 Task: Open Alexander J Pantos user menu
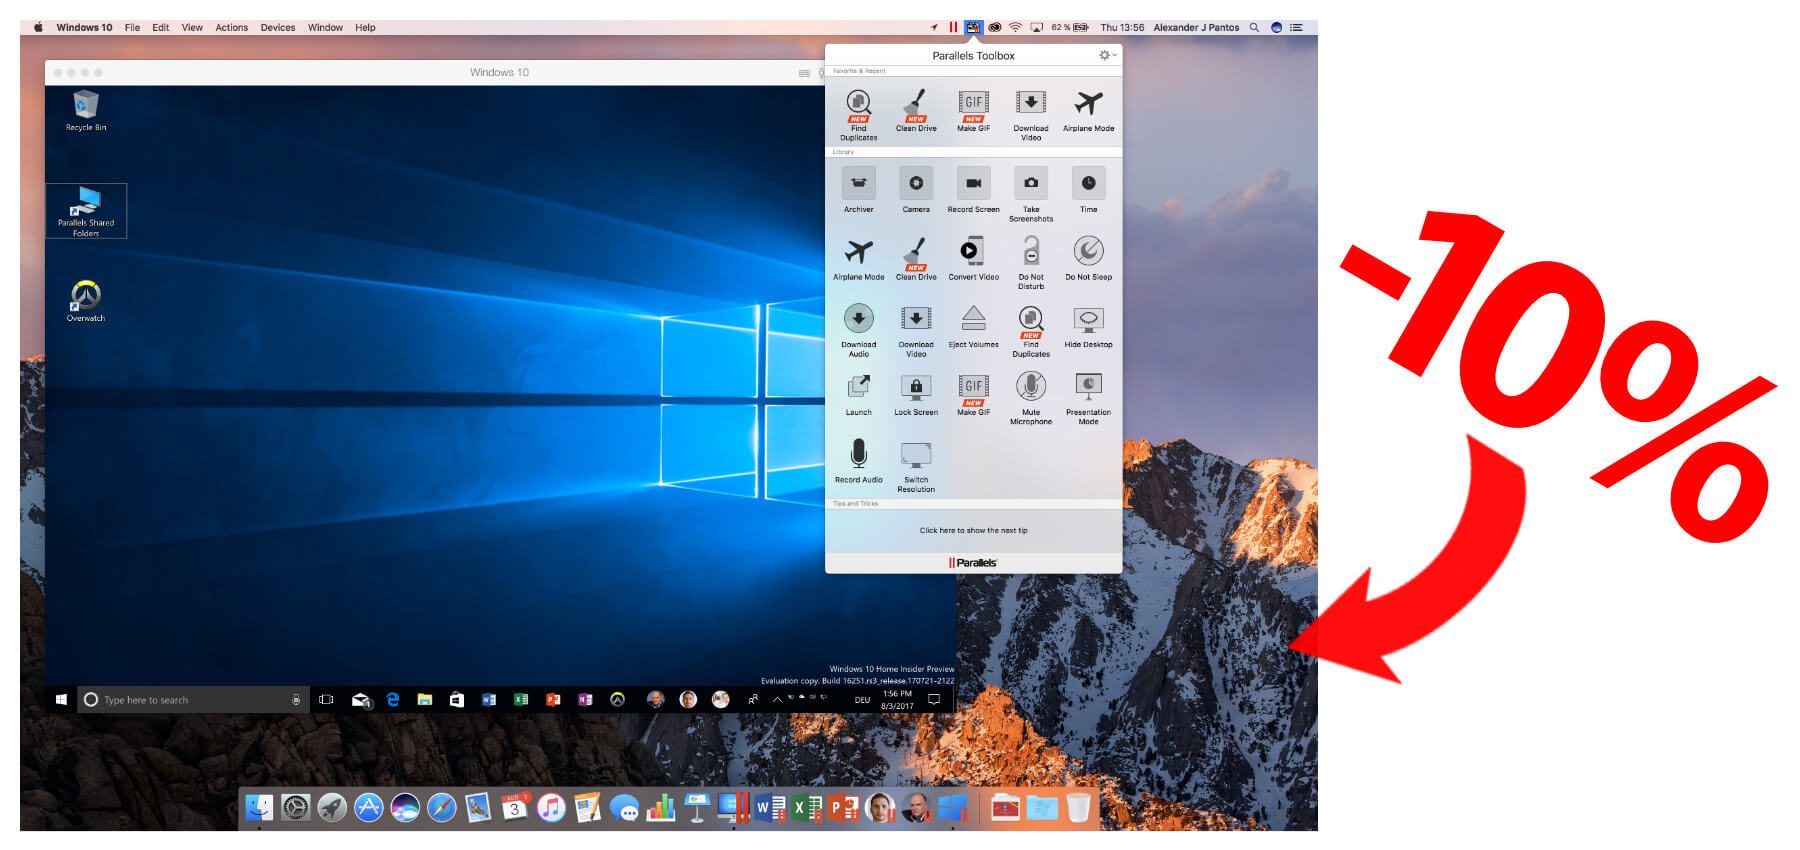coord(1196,27)
